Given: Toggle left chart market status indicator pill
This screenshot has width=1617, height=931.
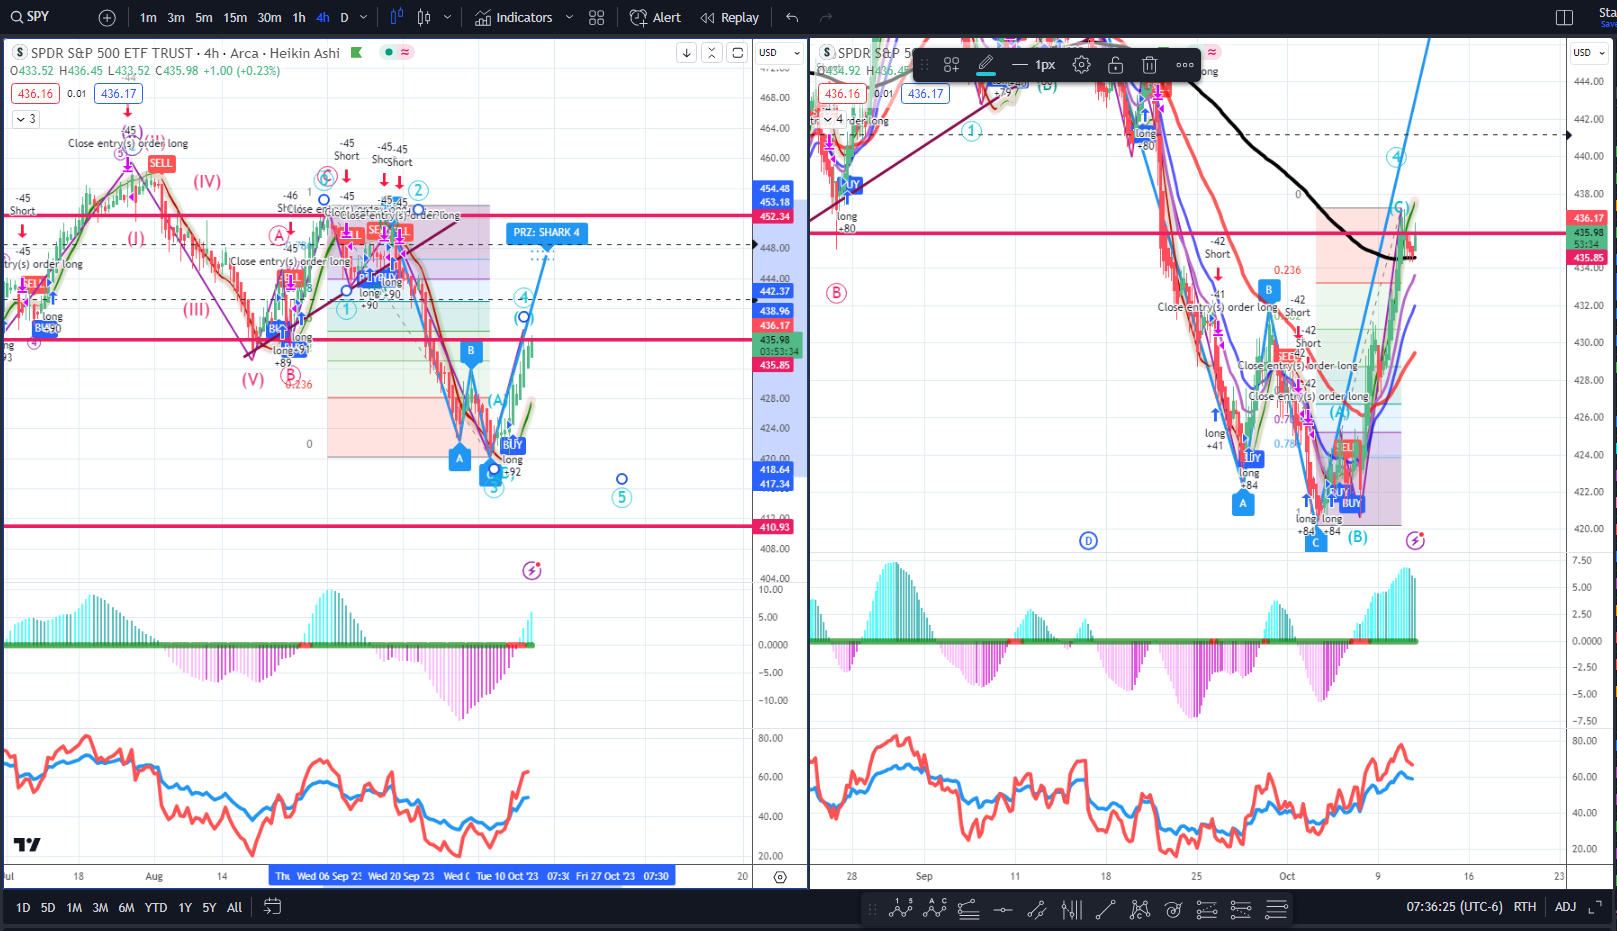Looking at the screenshot, I should [397, 52].
